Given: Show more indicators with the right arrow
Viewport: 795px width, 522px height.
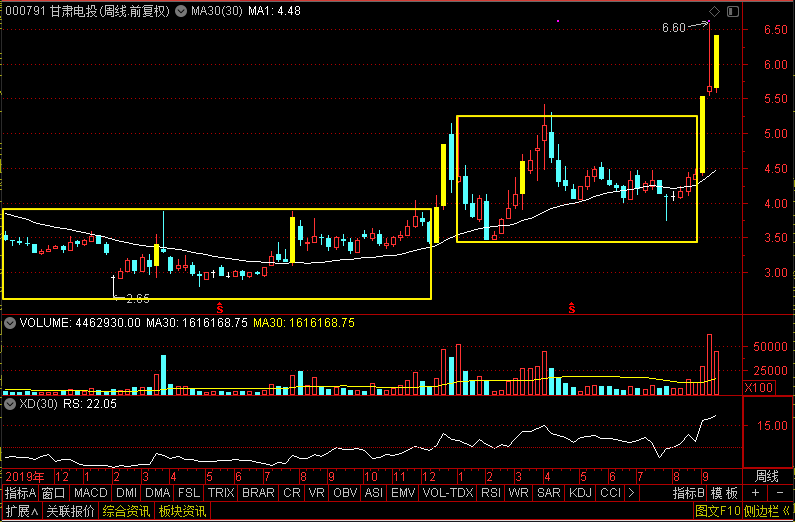Looking at the screenshot, I should pos(632,493).
